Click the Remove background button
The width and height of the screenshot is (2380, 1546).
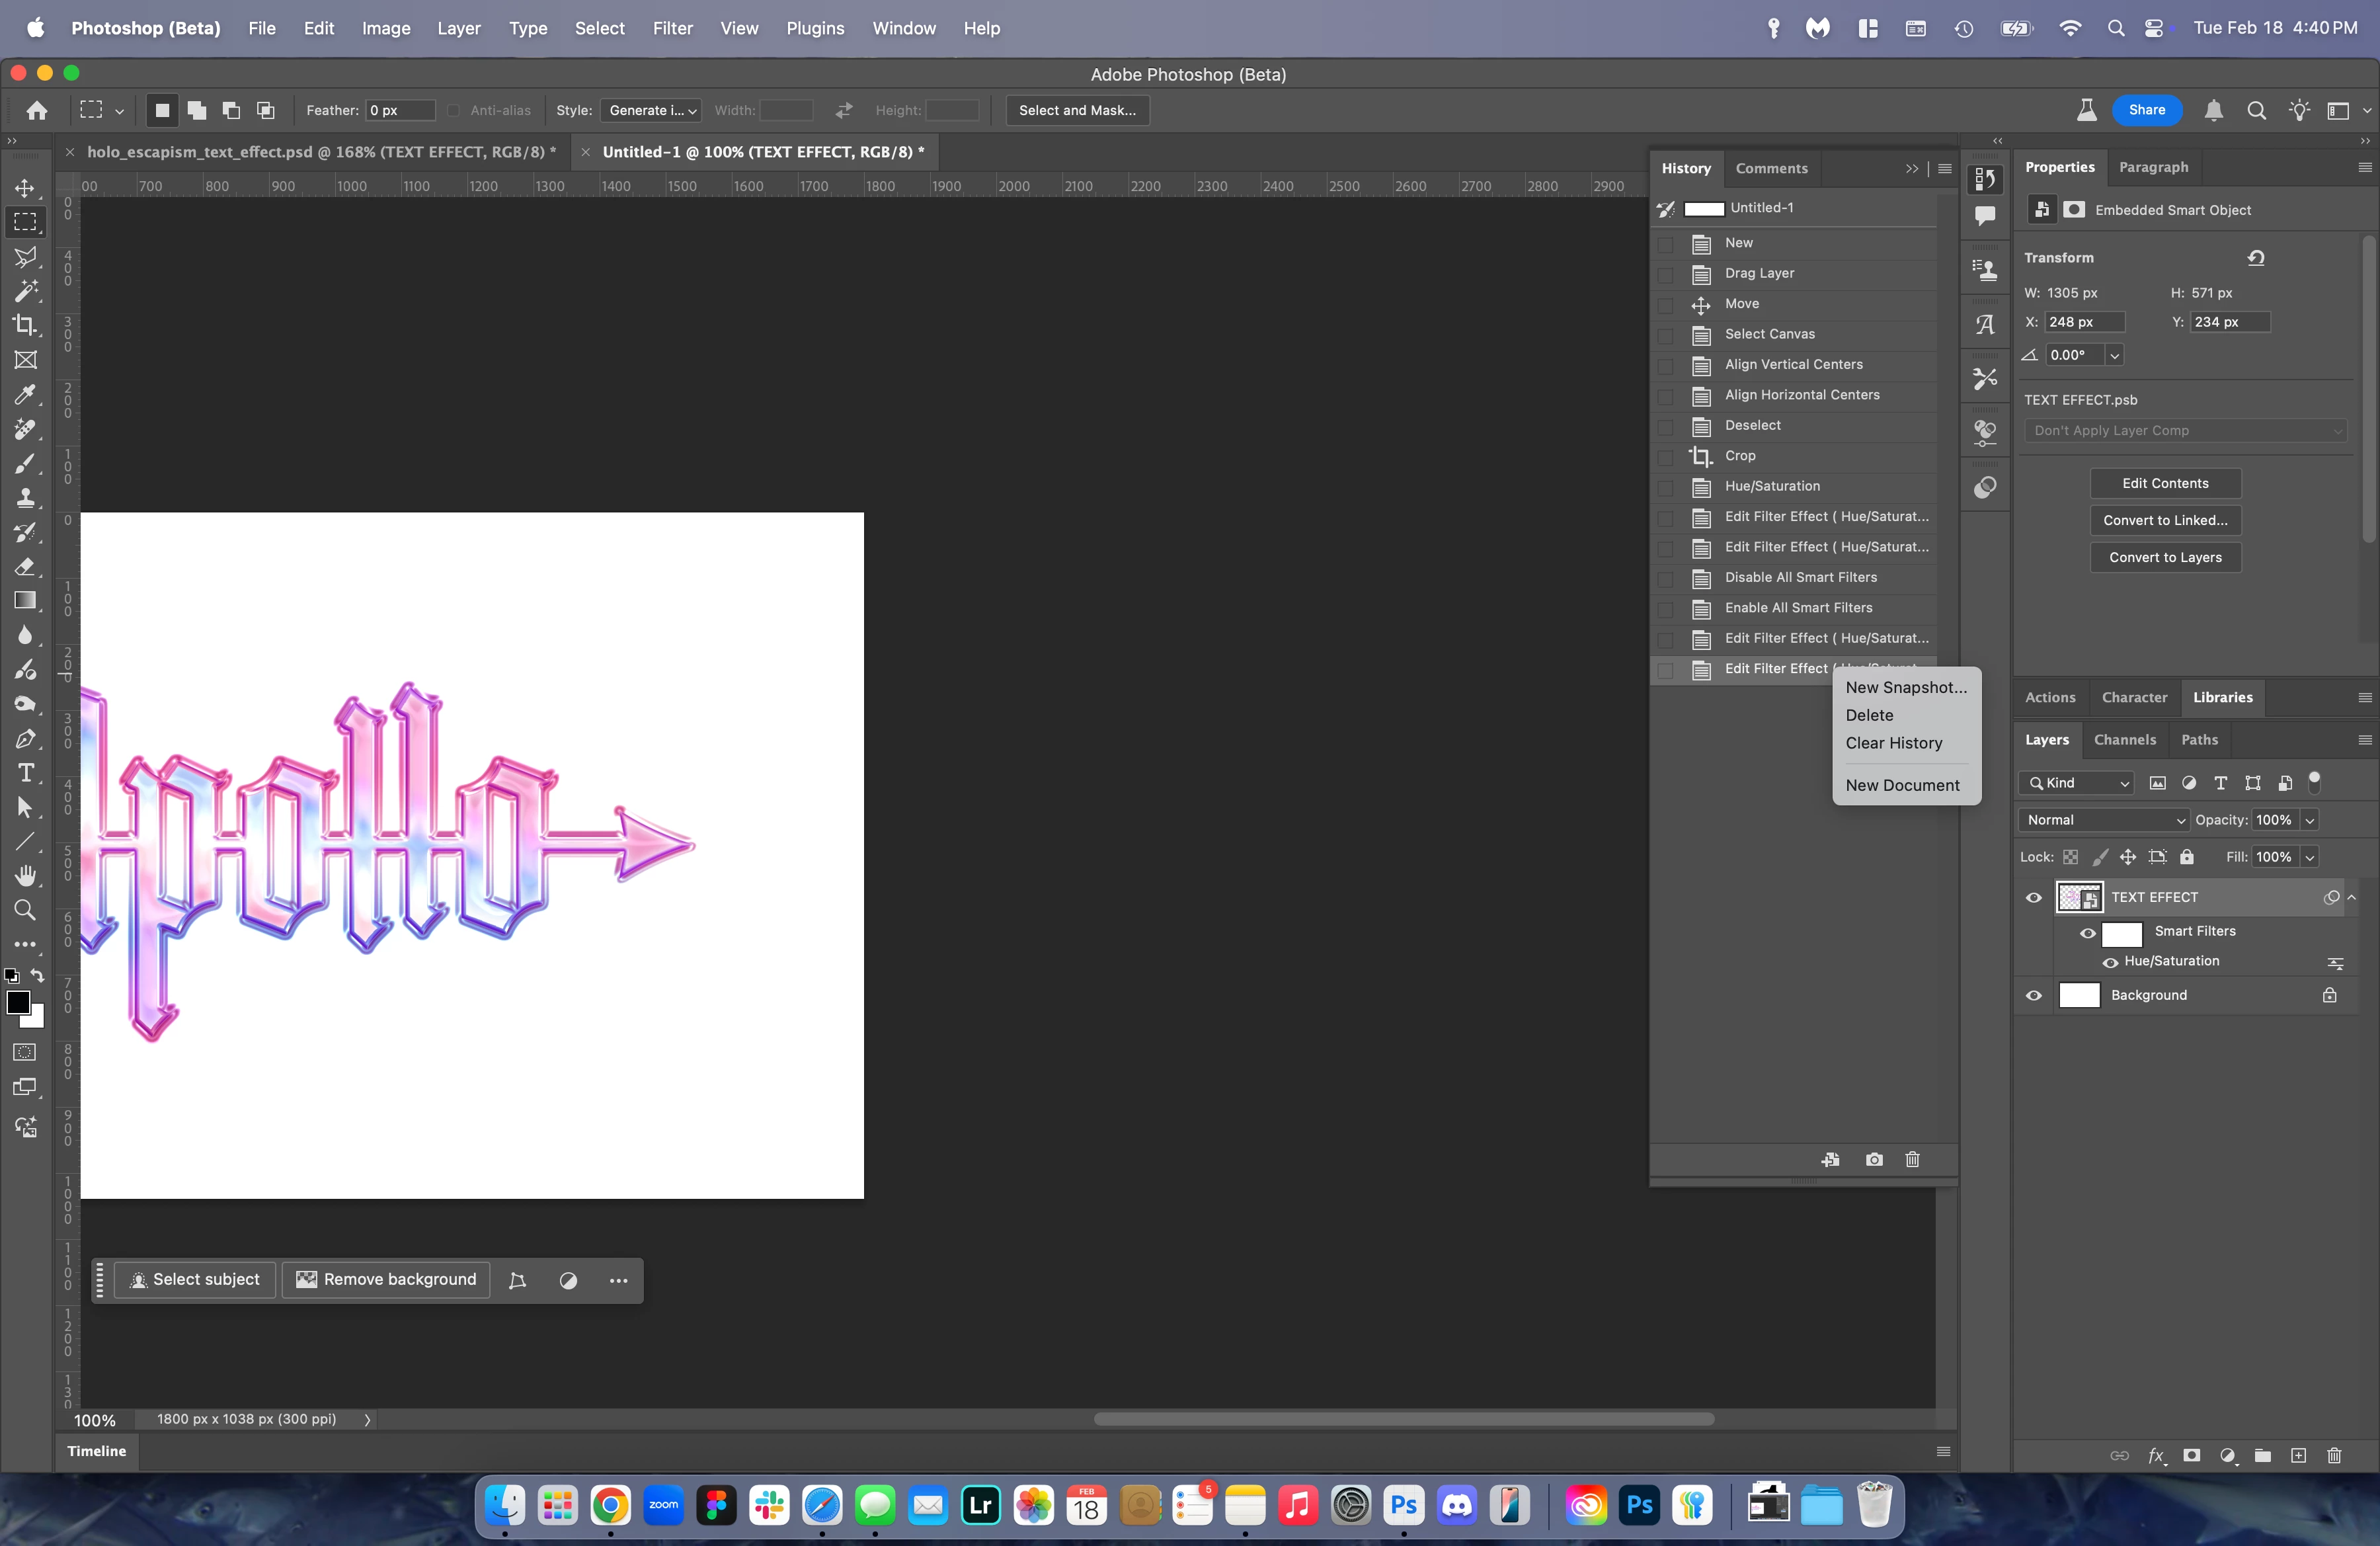coord(386,1279)
